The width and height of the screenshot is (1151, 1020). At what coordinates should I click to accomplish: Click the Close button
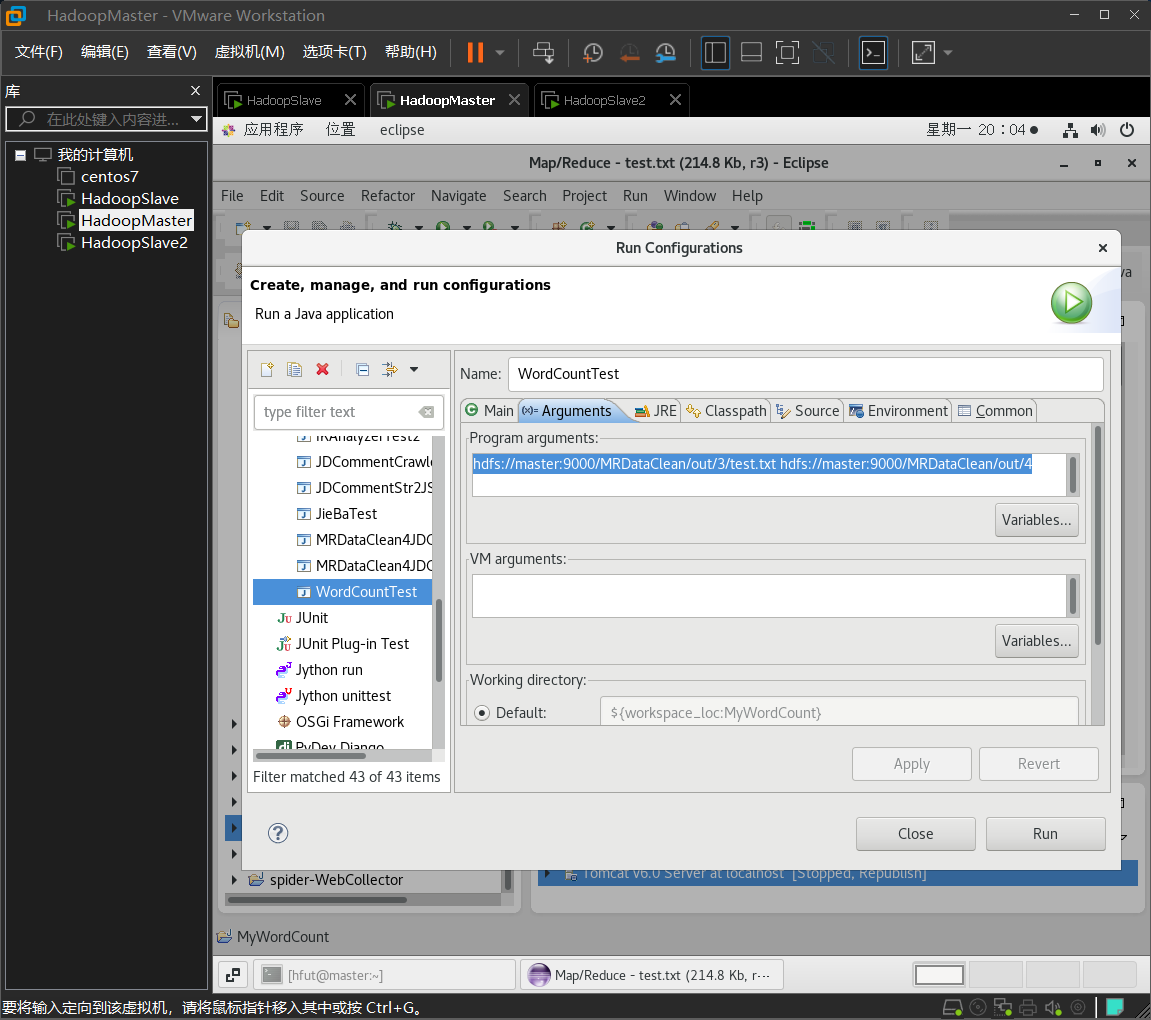pos(915,834)
